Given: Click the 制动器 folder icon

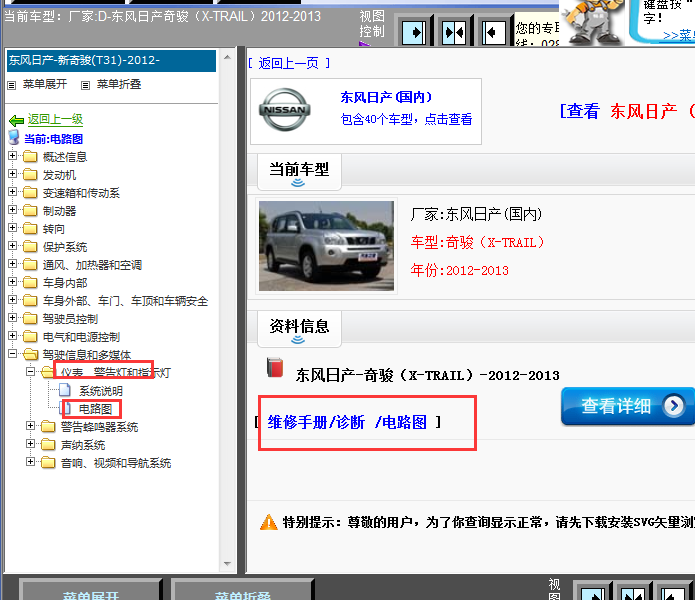Looking at the screenshot, I should tap(30, 210).
